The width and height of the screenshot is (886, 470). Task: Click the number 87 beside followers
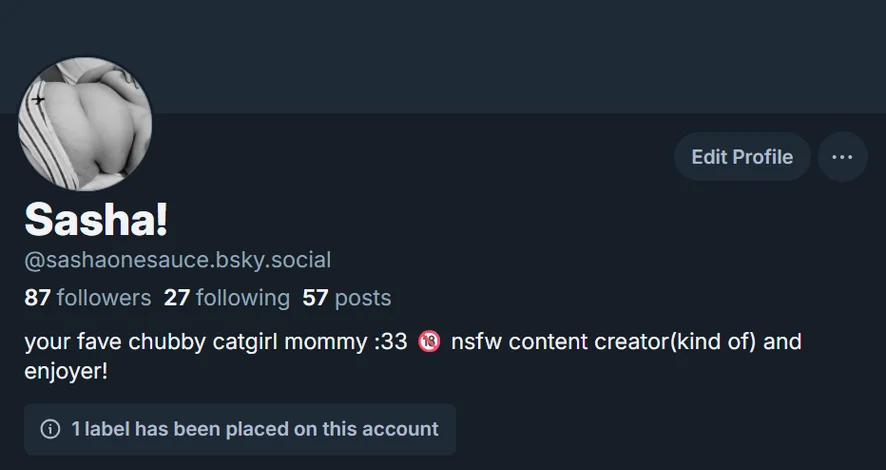(x=37, y=297)
